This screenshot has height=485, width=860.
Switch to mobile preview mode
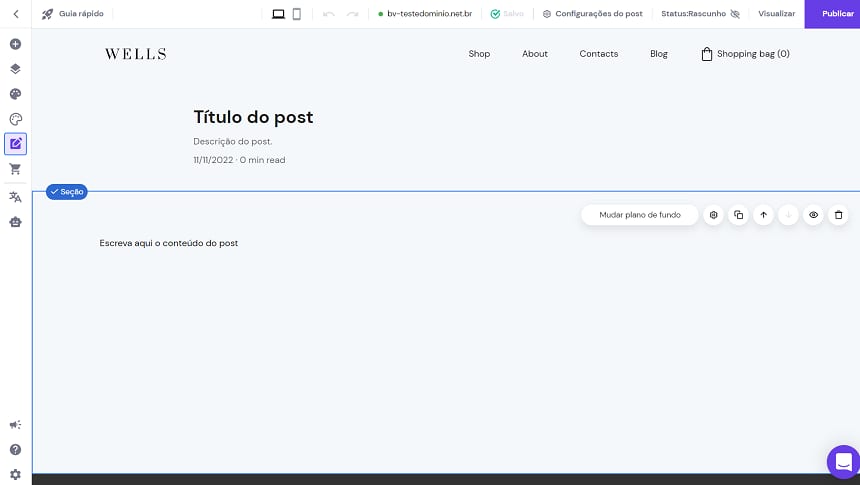click(x=297, y=14)
